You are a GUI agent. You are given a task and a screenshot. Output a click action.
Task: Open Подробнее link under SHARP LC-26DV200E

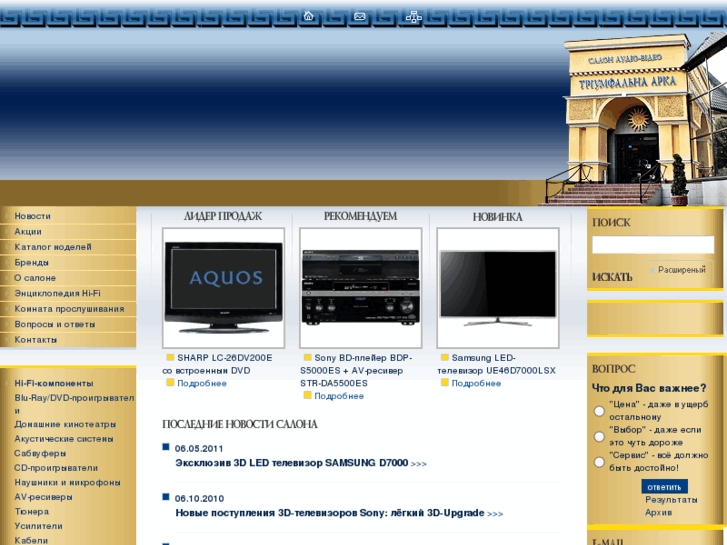click(x=202, y=383)
